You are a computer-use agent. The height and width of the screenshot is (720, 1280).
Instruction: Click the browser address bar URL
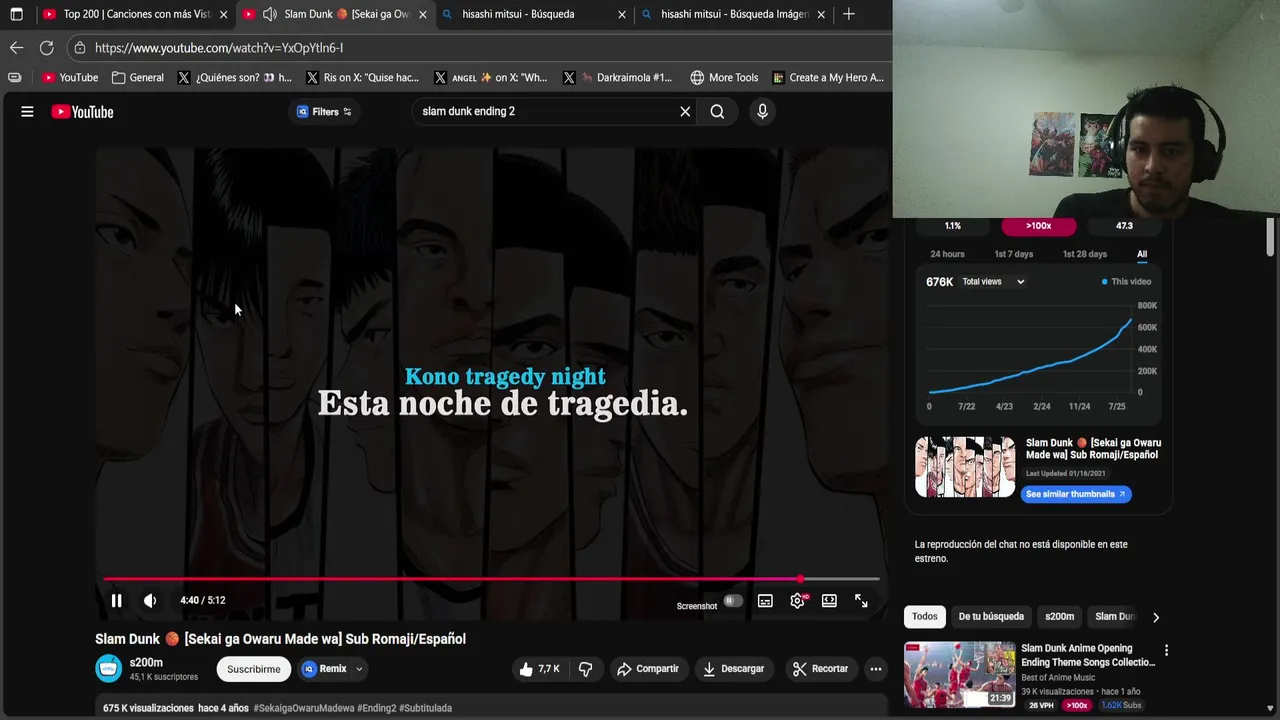(219, 47)
